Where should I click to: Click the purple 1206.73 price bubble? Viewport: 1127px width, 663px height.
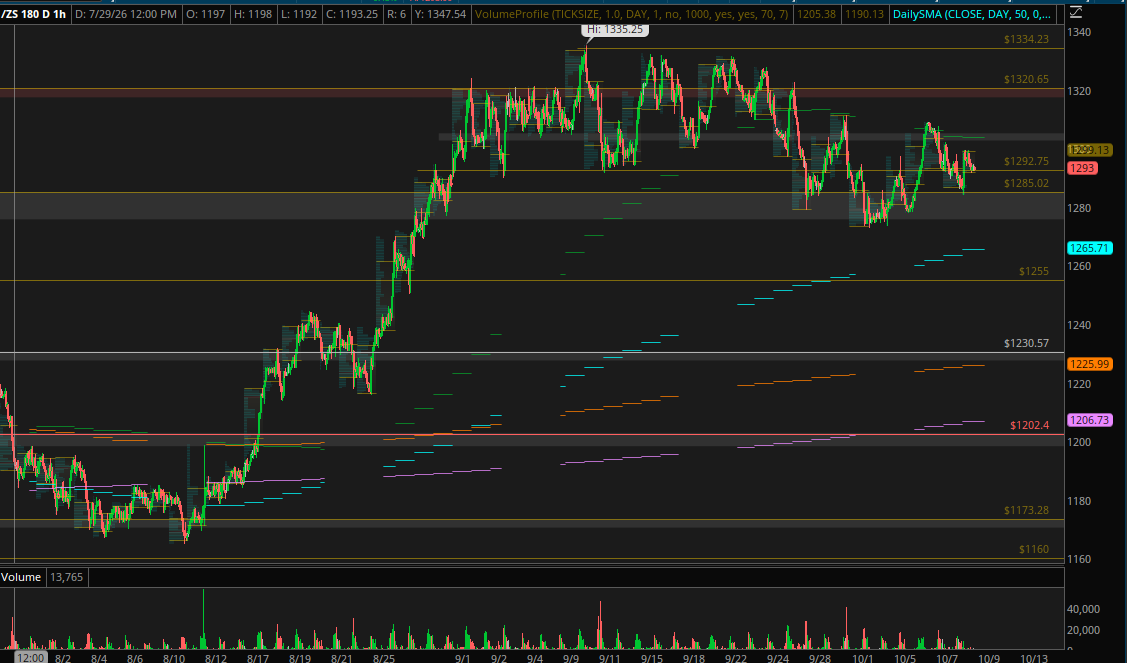[x=1090, y=420]
